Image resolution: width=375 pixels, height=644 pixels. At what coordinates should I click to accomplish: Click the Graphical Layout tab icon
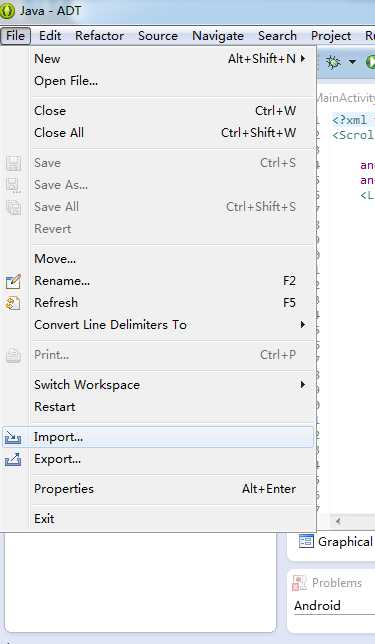pos(306,542)
